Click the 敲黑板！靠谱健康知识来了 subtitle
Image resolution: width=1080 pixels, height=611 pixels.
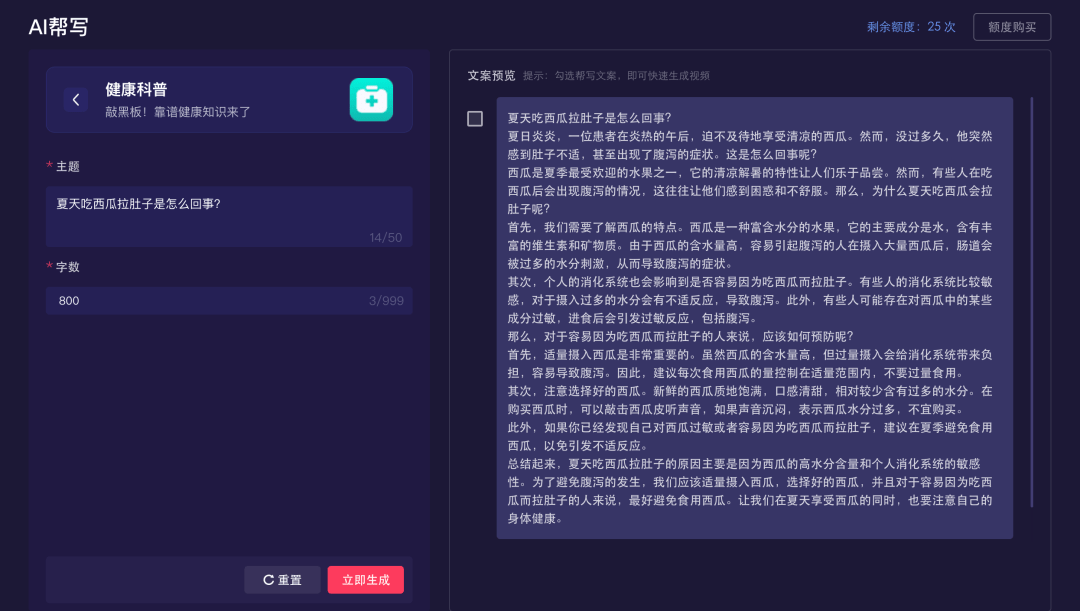click(x=178, y=112)
